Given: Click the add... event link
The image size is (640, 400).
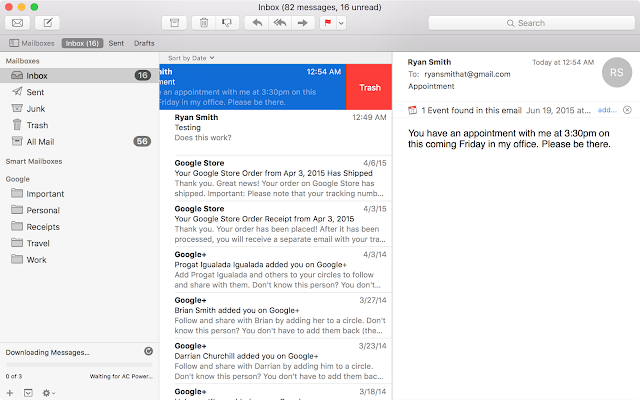Looking at the screenshot, I should pyautogui.click(x=607, y=110).
